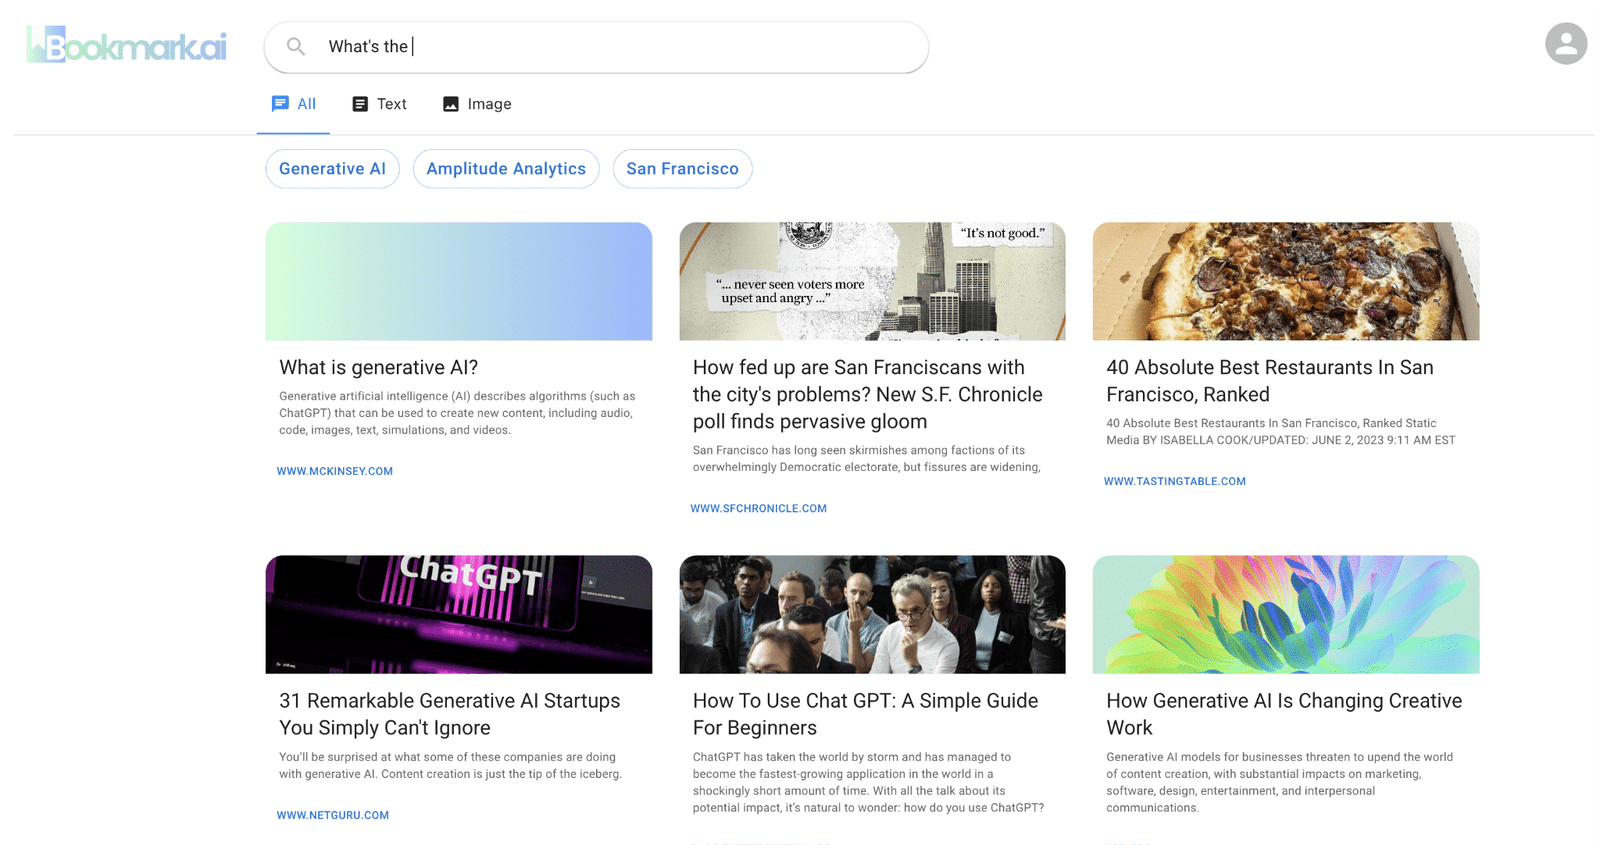Screen dimensions: 1600x845
Task: Switch to the Text tab
Action: (379, 104)
